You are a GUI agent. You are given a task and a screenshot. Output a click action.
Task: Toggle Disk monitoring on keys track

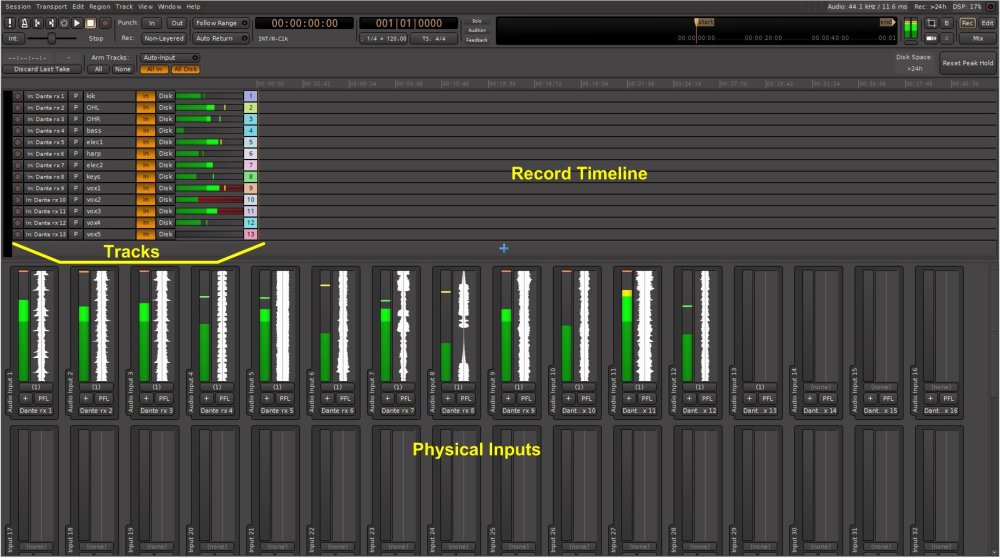pos(165,176)
